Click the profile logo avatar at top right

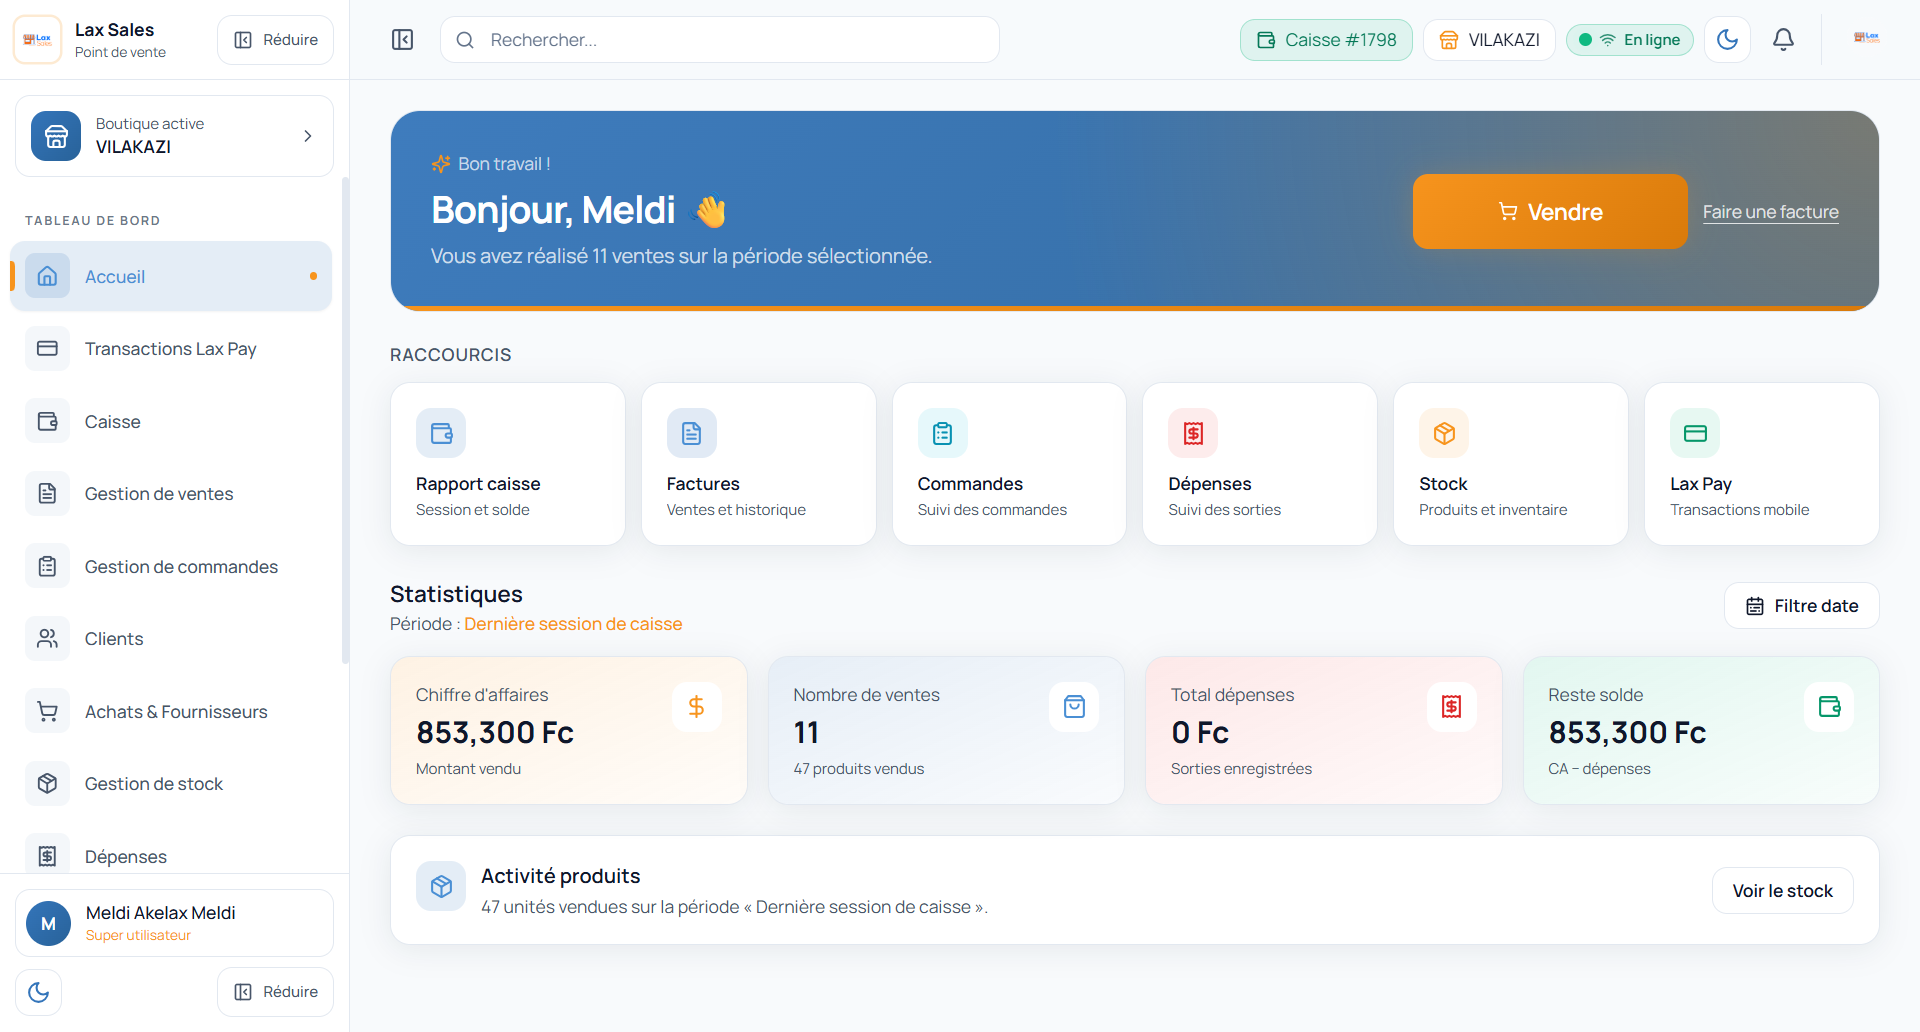[x=1866, y=38]
